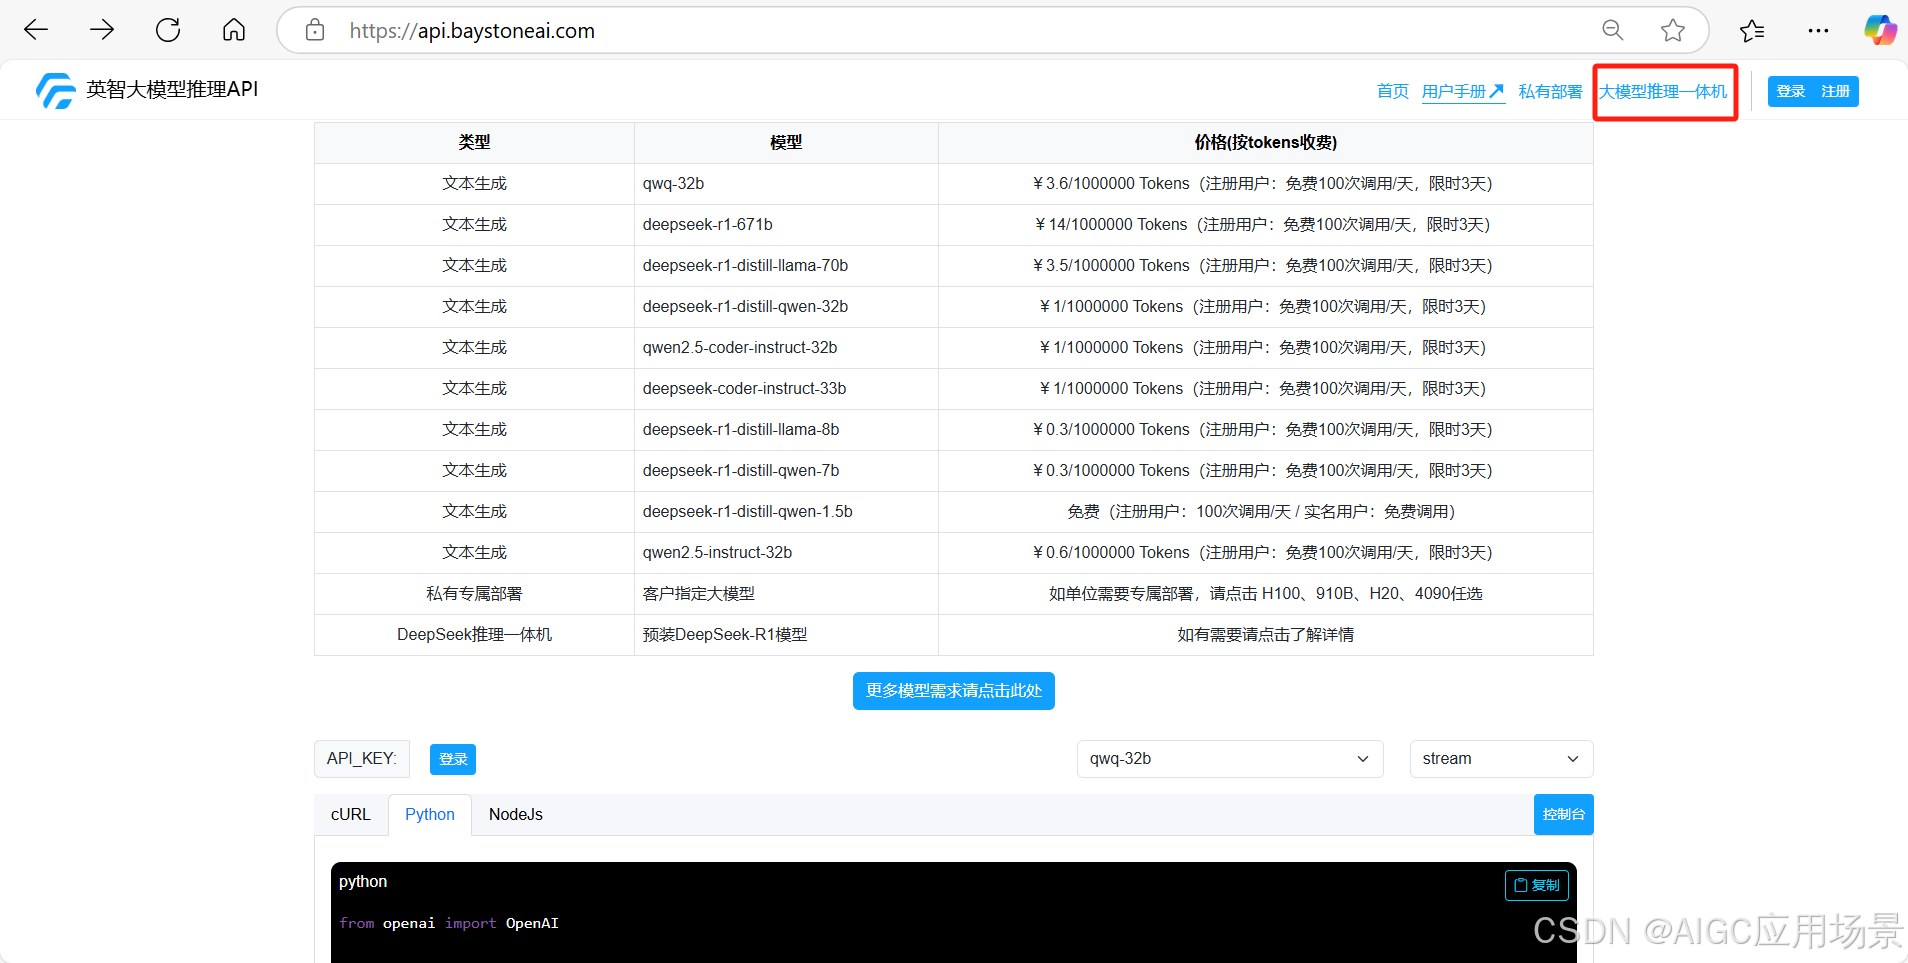Click the 私有专属部署 type cell

click(474, 594)
